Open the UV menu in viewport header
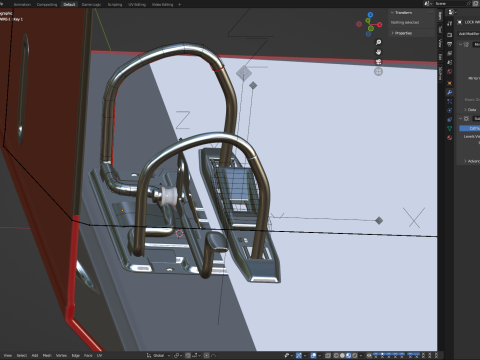The width and height of the screenshot is (480, 360). 99,355
